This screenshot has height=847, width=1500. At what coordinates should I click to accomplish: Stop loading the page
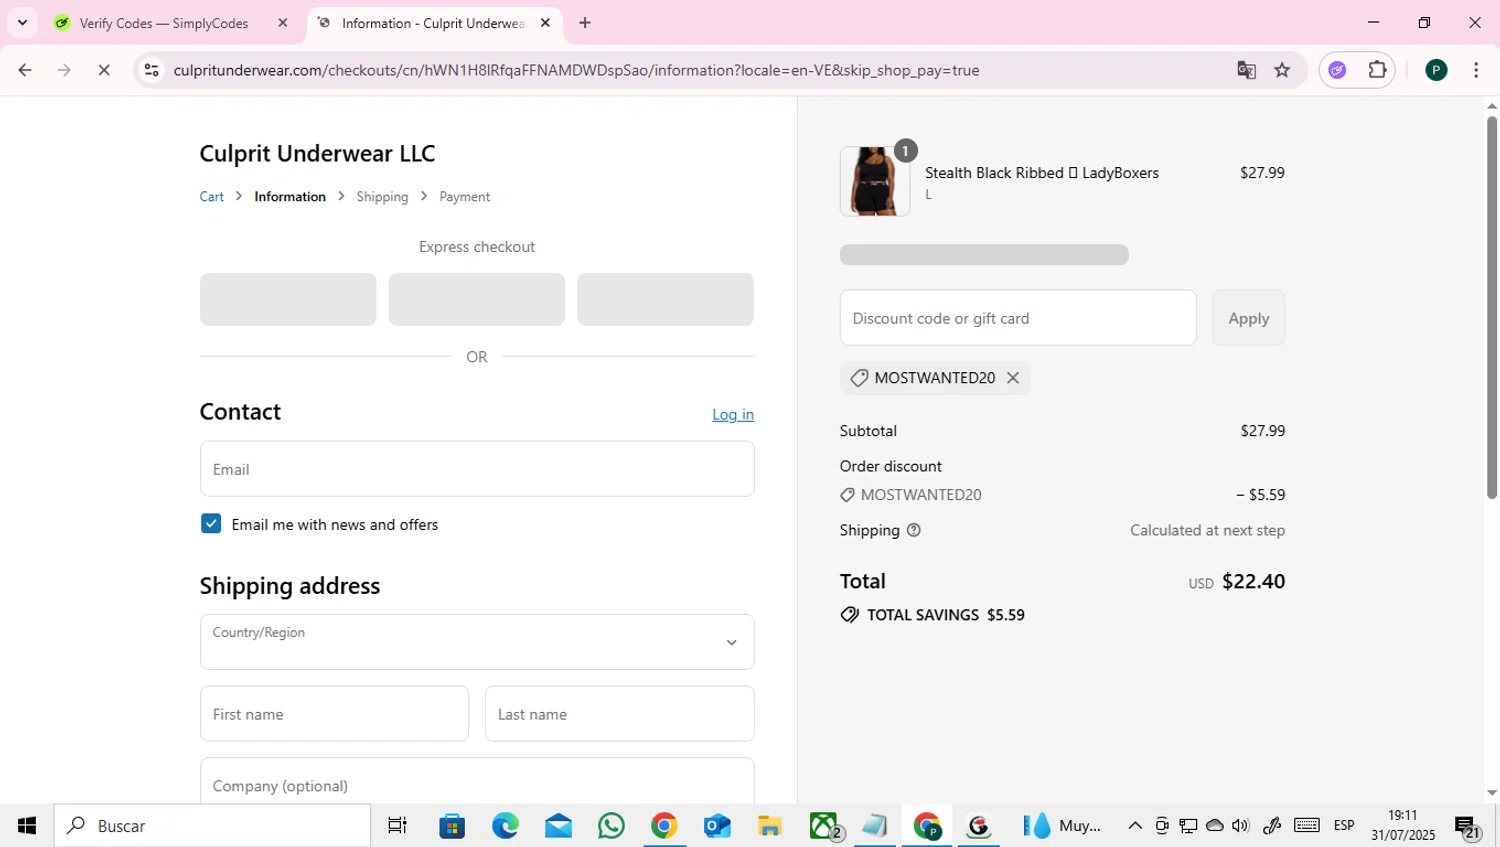tap(104, 70)
